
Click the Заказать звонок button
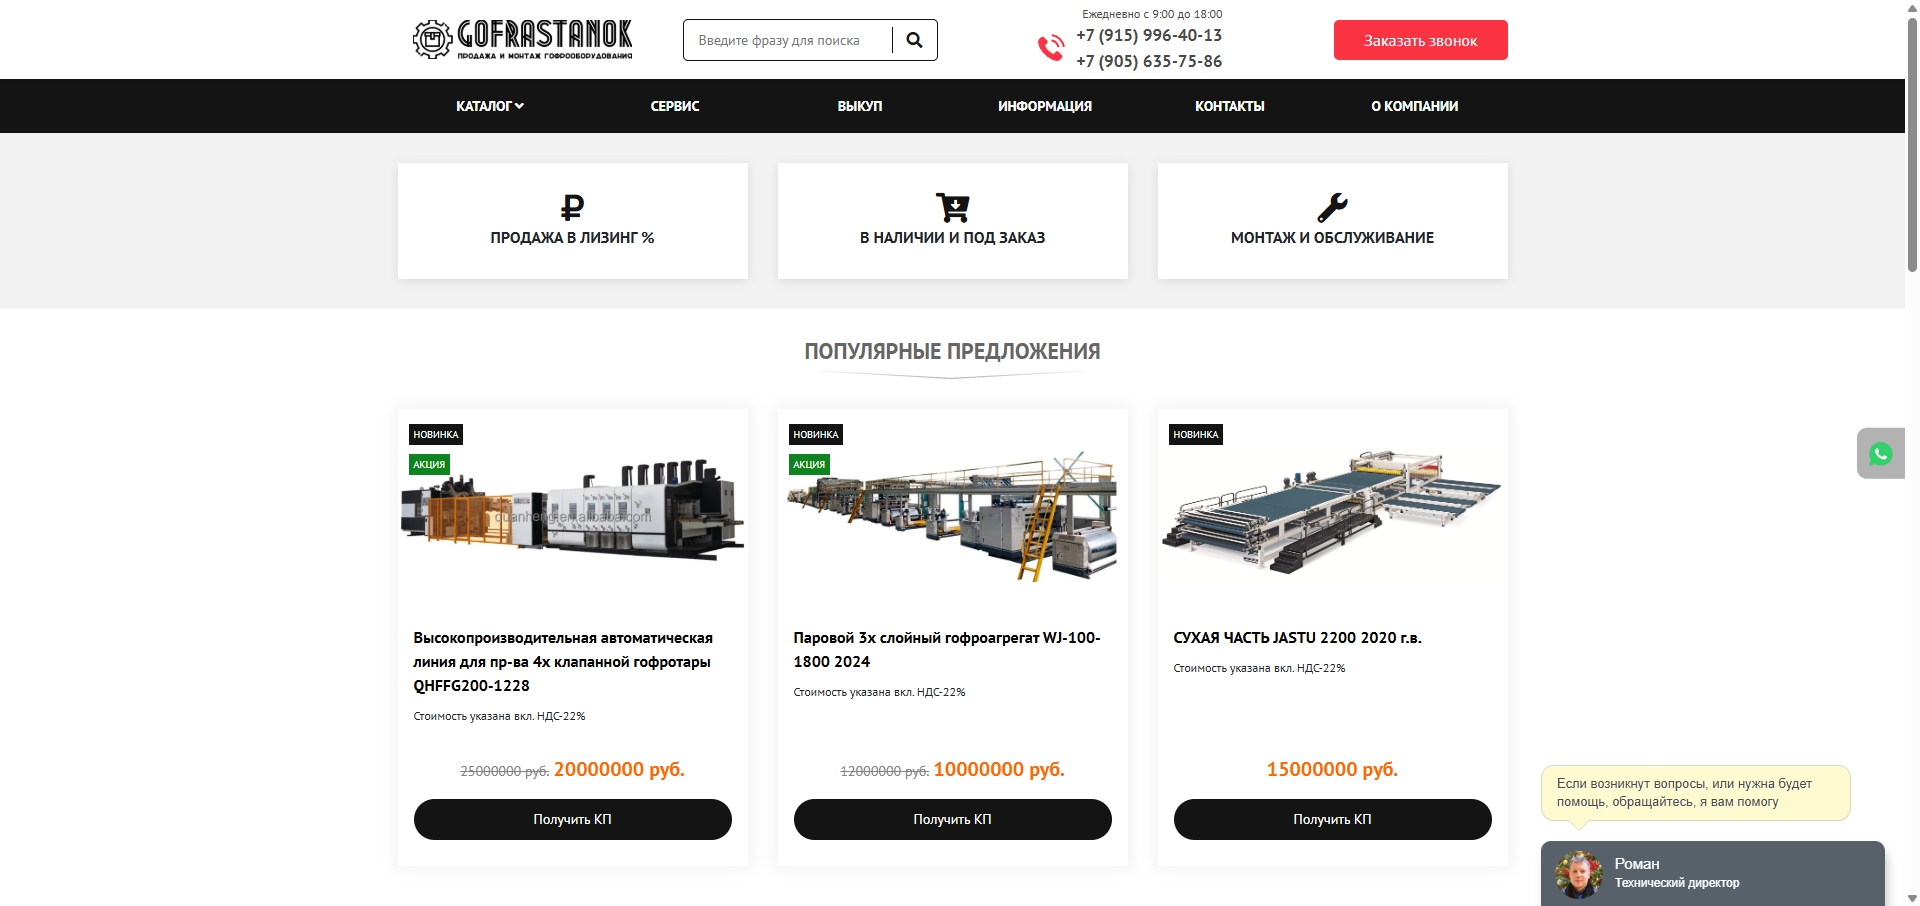click(x=1420, y=40)
